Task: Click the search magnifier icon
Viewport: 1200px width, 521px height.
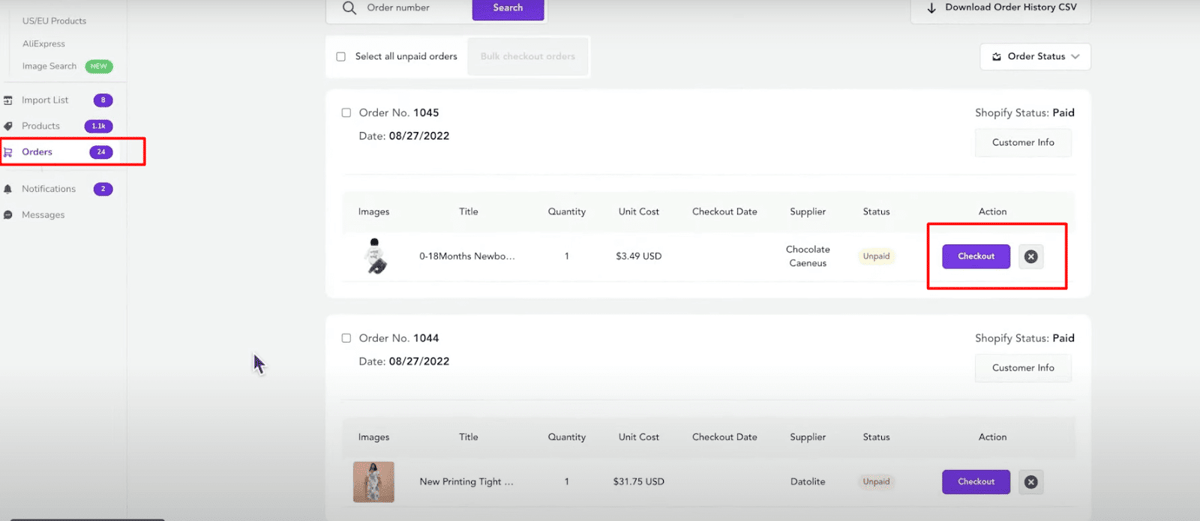Action: point(349,8)
